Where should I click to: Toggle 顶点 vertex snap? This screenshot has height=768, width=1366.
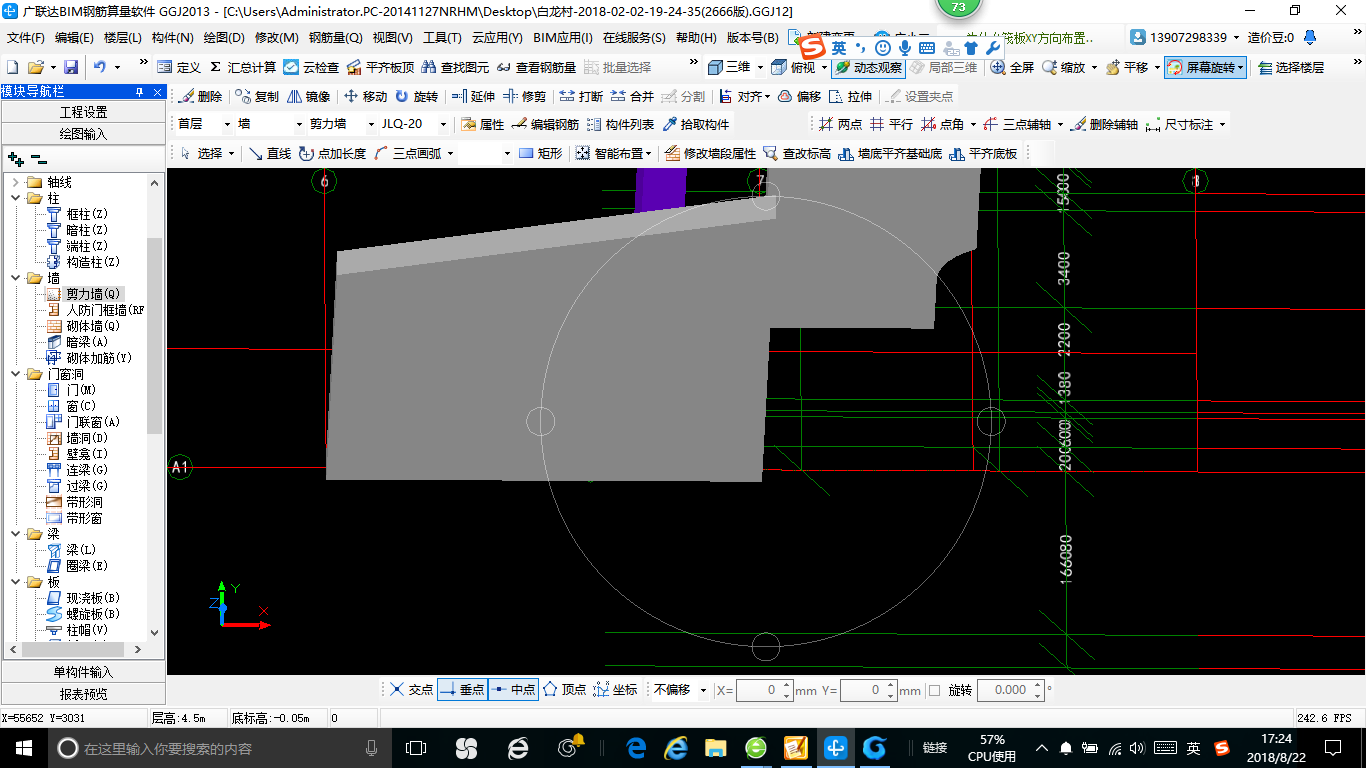tap(564, 690)
